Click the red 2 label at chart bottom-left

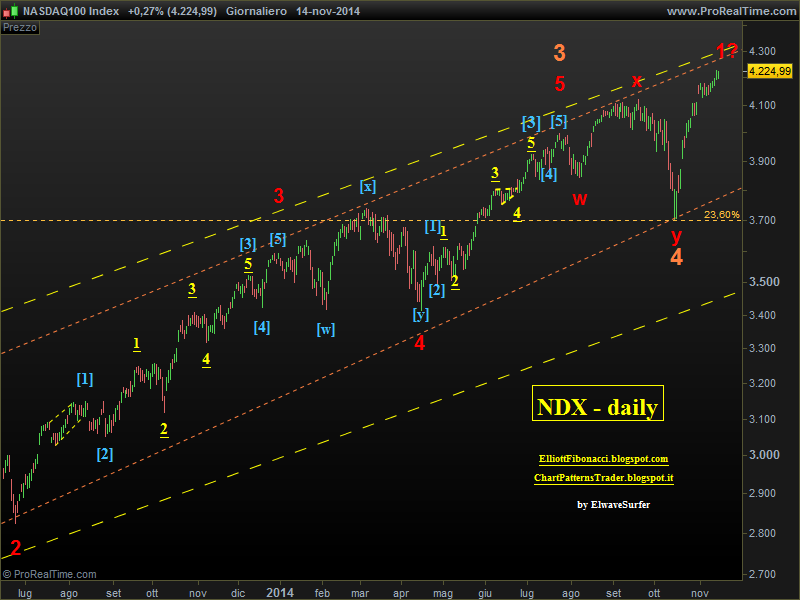16,547
